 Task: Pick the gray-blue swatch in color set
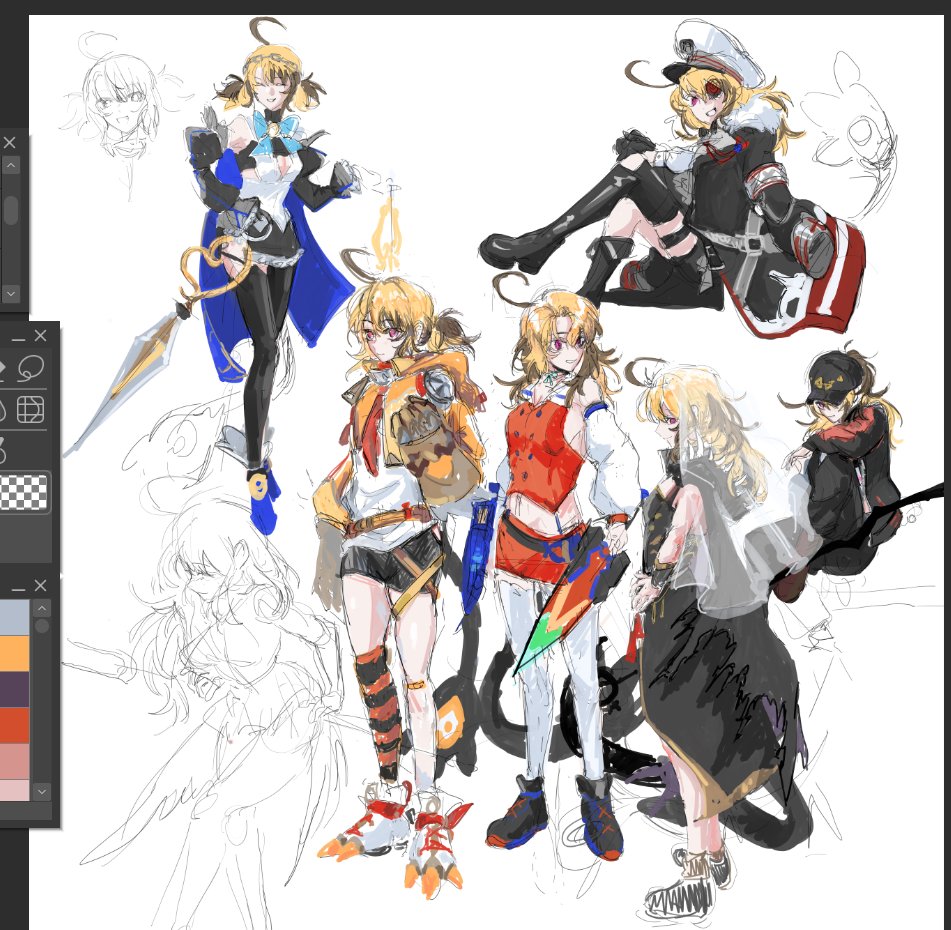click(14, 617)
